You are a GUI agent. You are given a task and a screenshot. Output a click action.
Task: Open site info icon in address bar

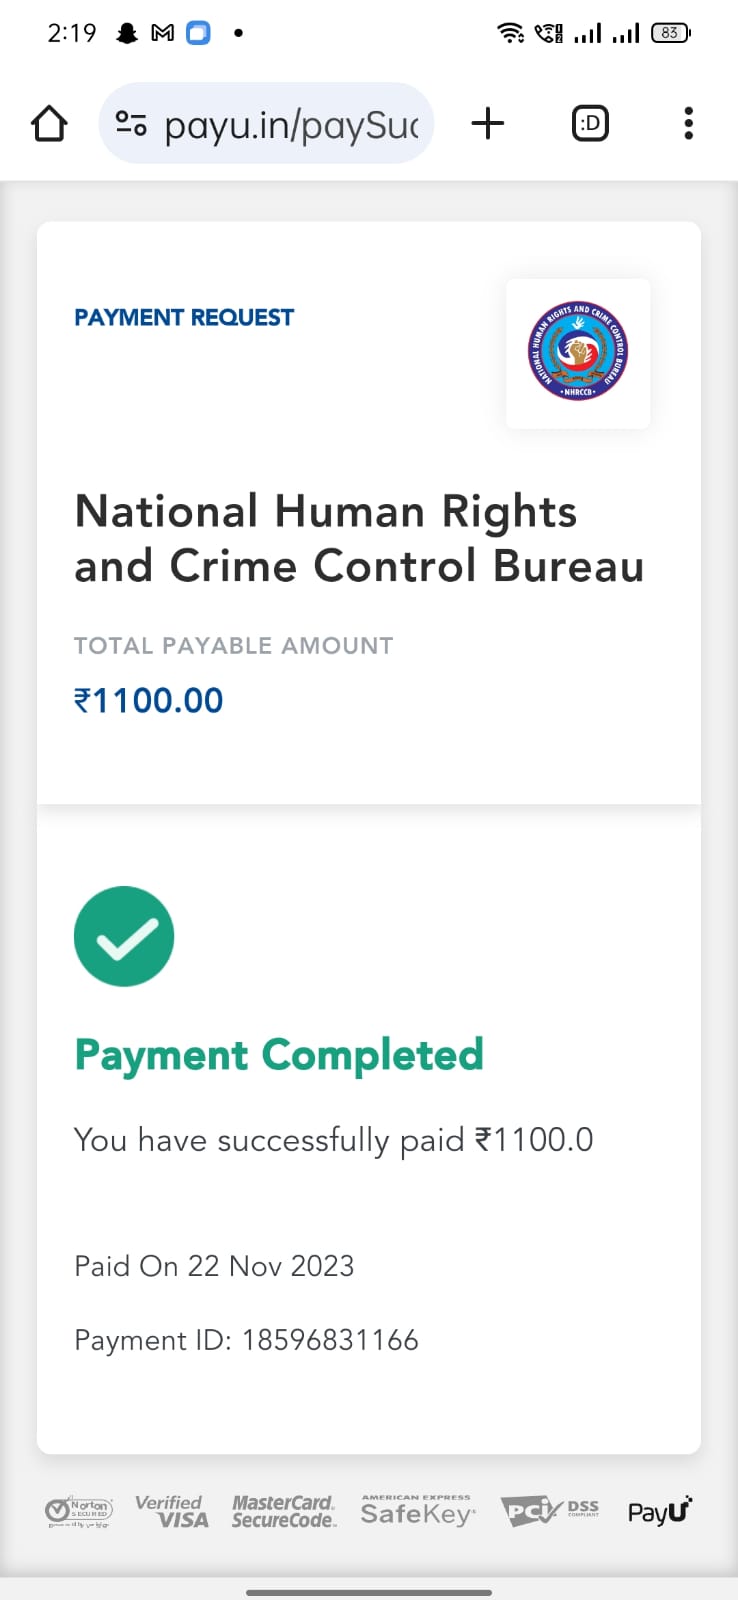[131, 124]
